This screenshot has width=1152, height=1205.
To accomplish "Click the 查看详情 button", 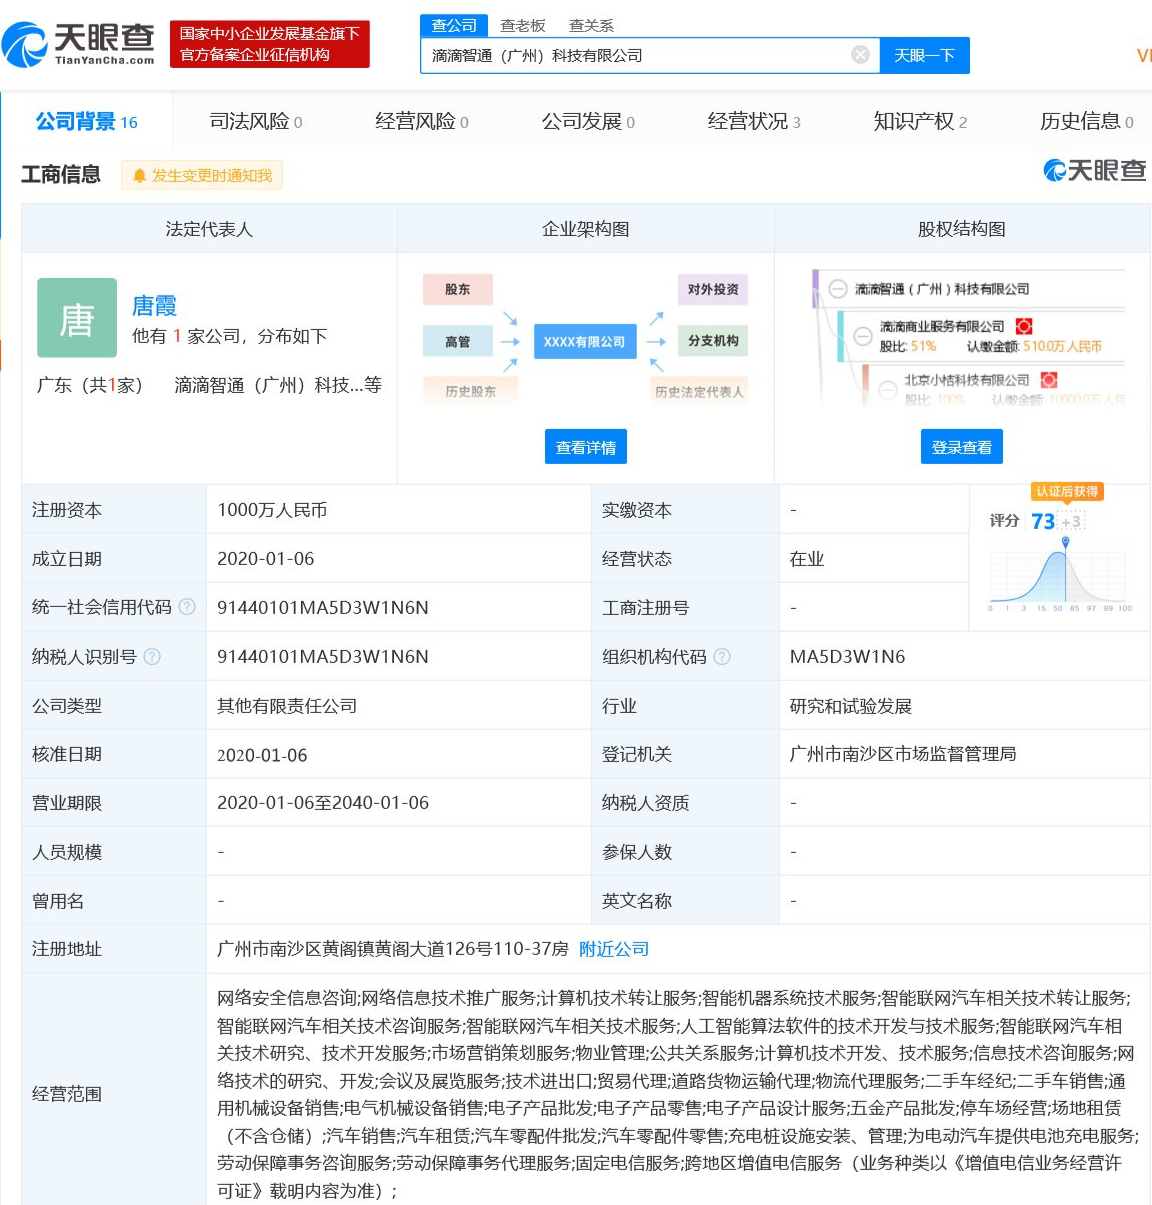I will coord(586,447).
